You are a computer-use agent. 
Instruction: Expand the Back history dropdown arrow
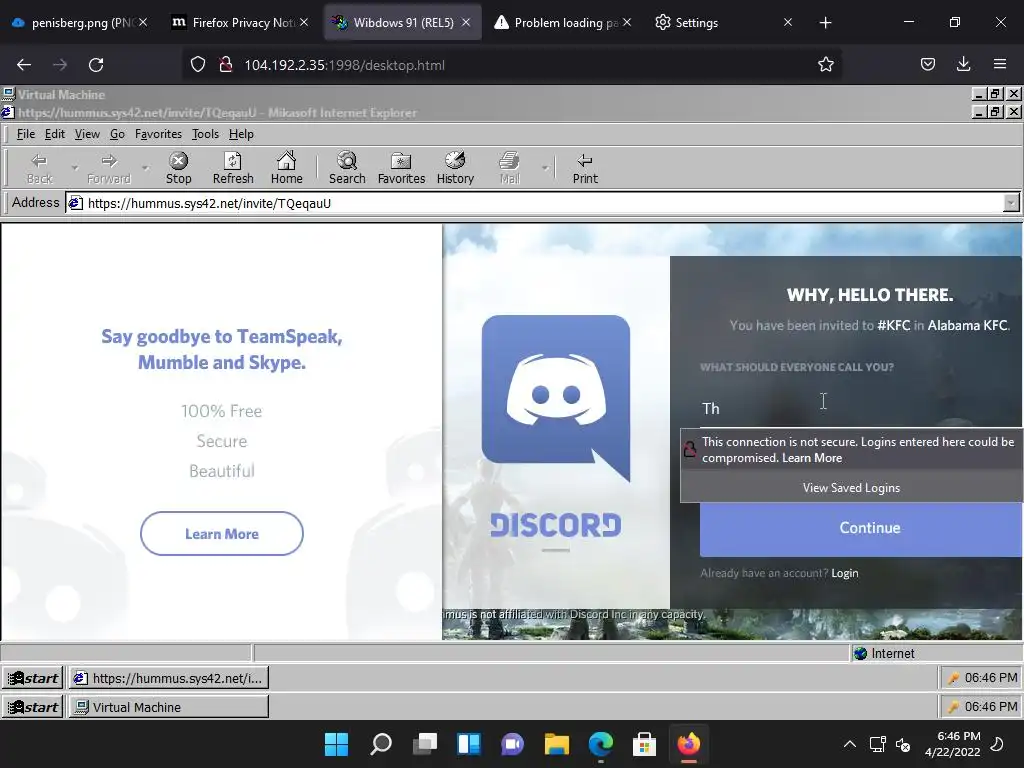click(74, 168)
